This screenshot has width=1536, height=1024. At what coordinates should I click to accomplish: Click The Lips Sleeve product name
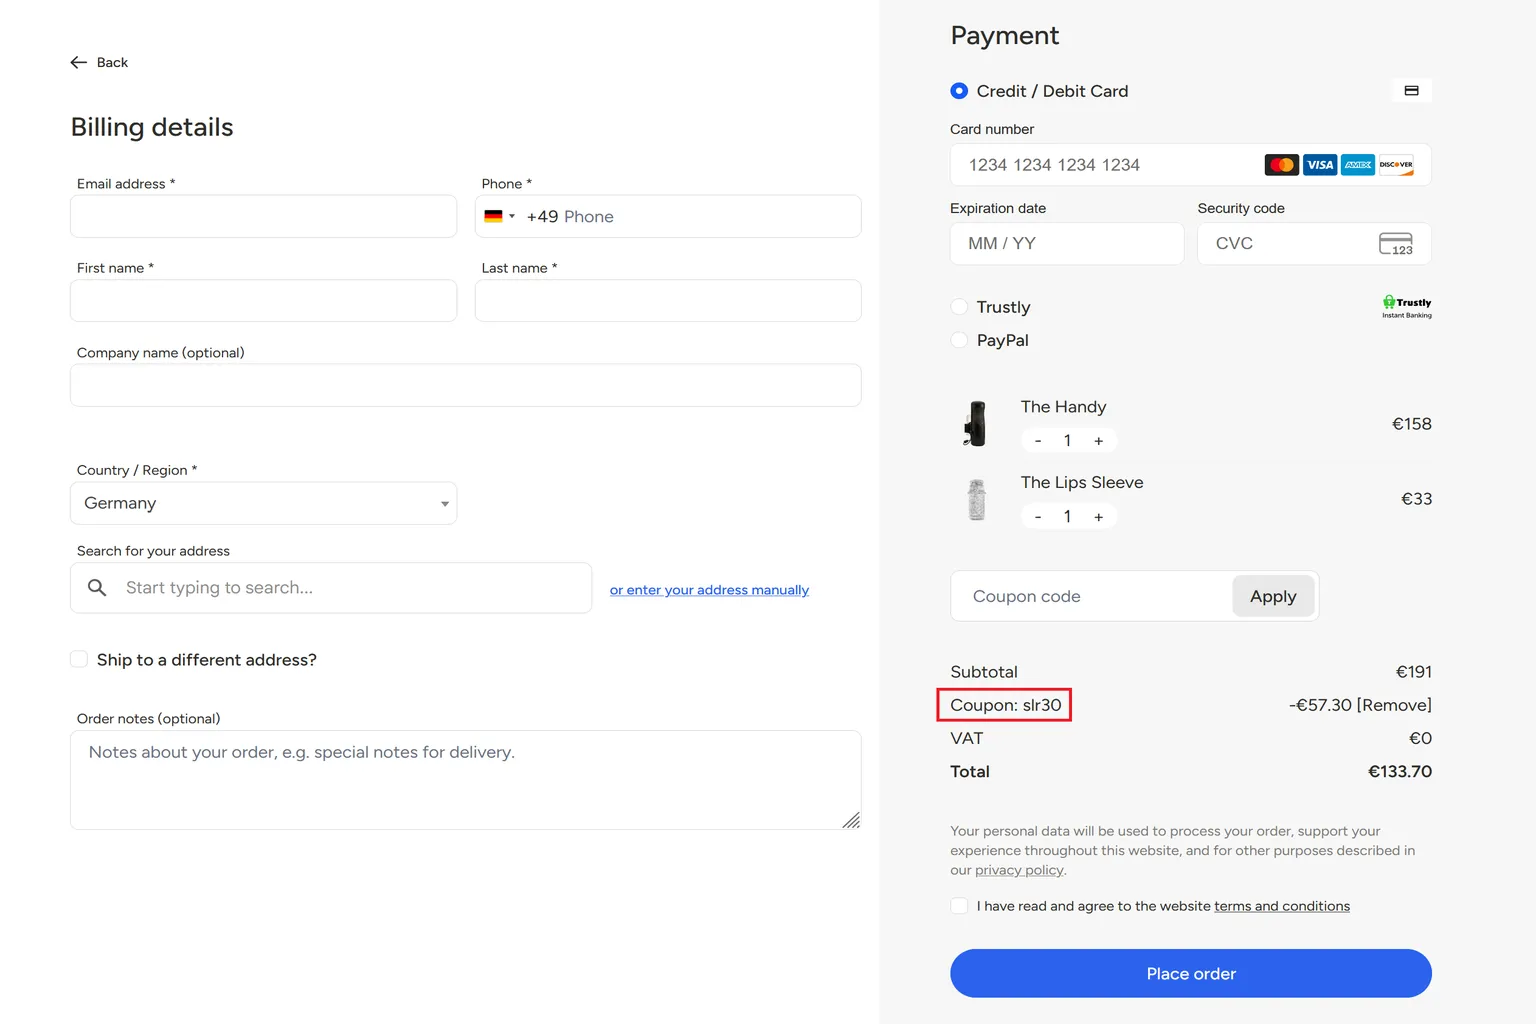[1082, 482]
